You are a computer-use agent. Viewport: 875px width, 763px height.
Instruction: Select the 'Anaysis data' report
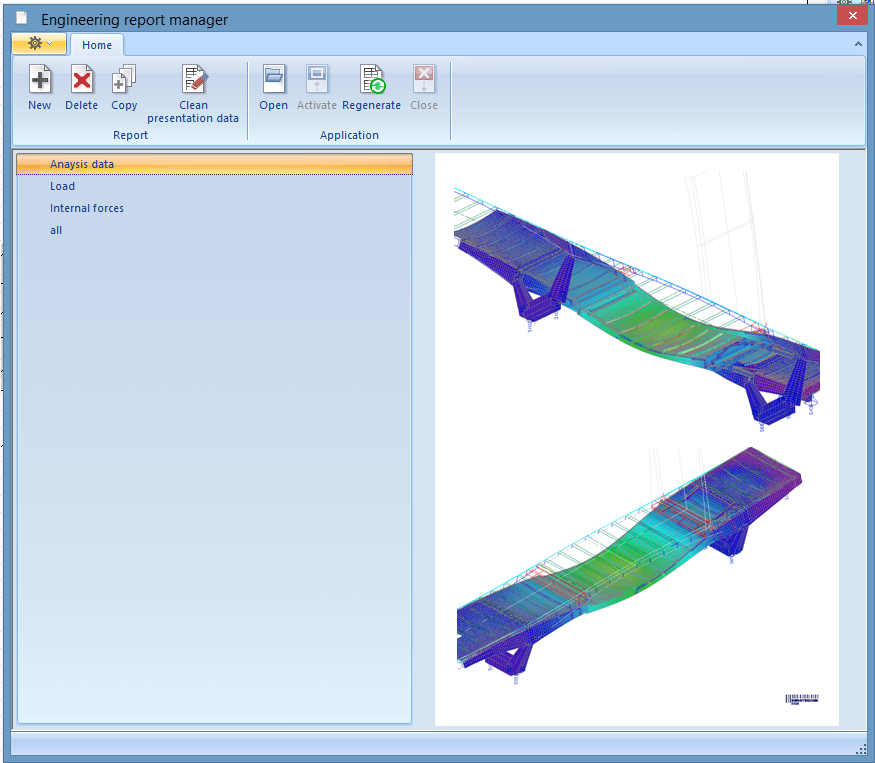(x=214, y=164)
